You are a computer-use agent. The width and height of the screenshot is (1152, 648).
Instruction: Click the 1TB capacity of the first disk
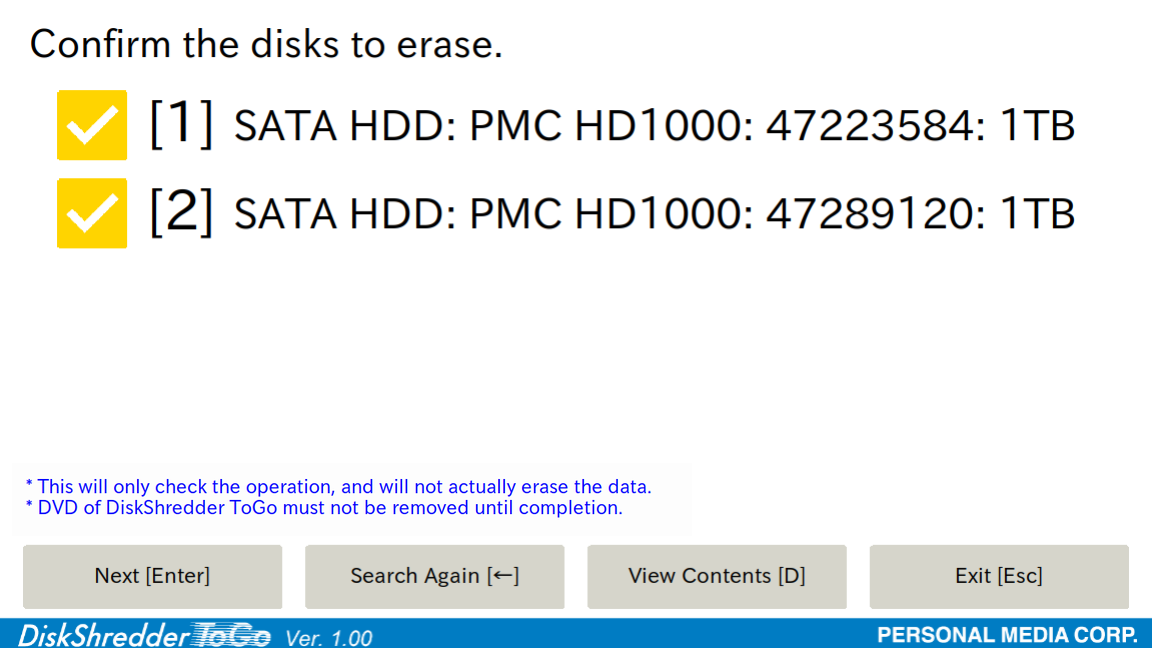pyautogui.click(x=1037, y=126)
